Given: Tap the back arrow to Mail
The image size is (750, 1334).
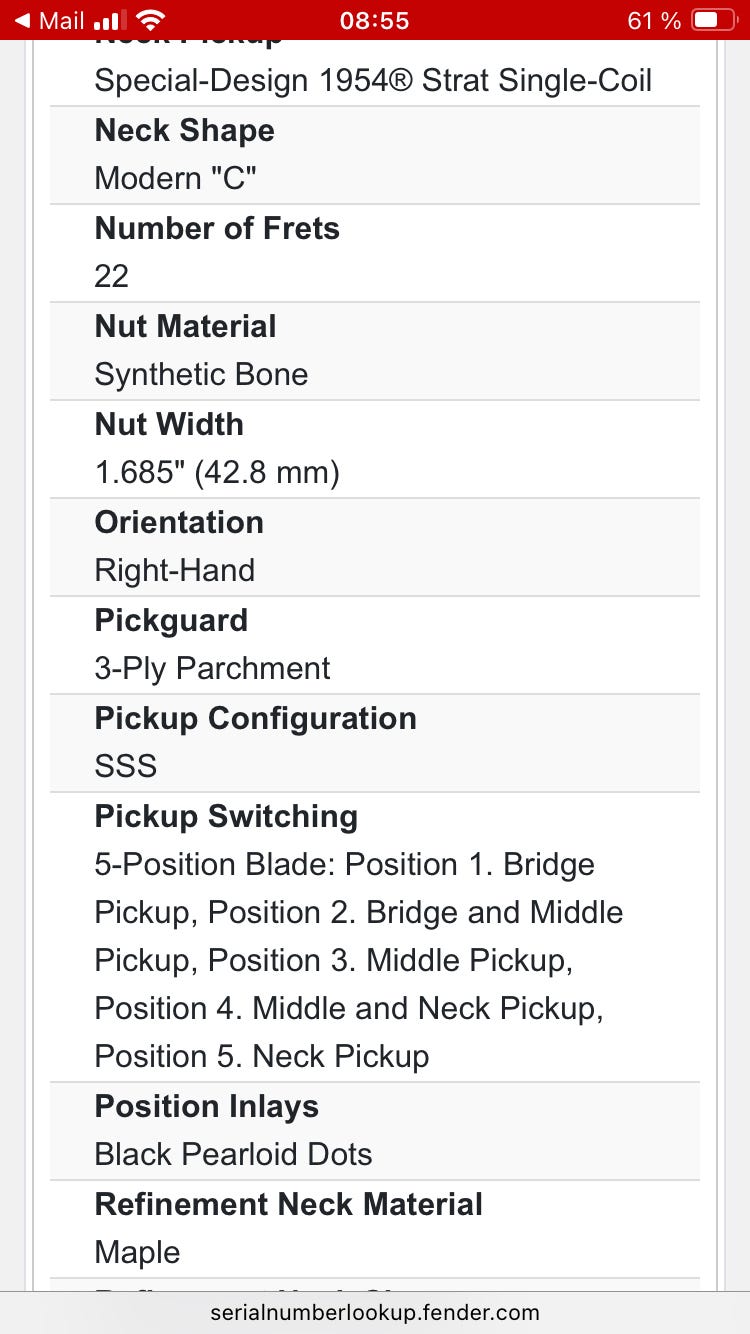Looking at the screenshot, I should coord(22,20).
